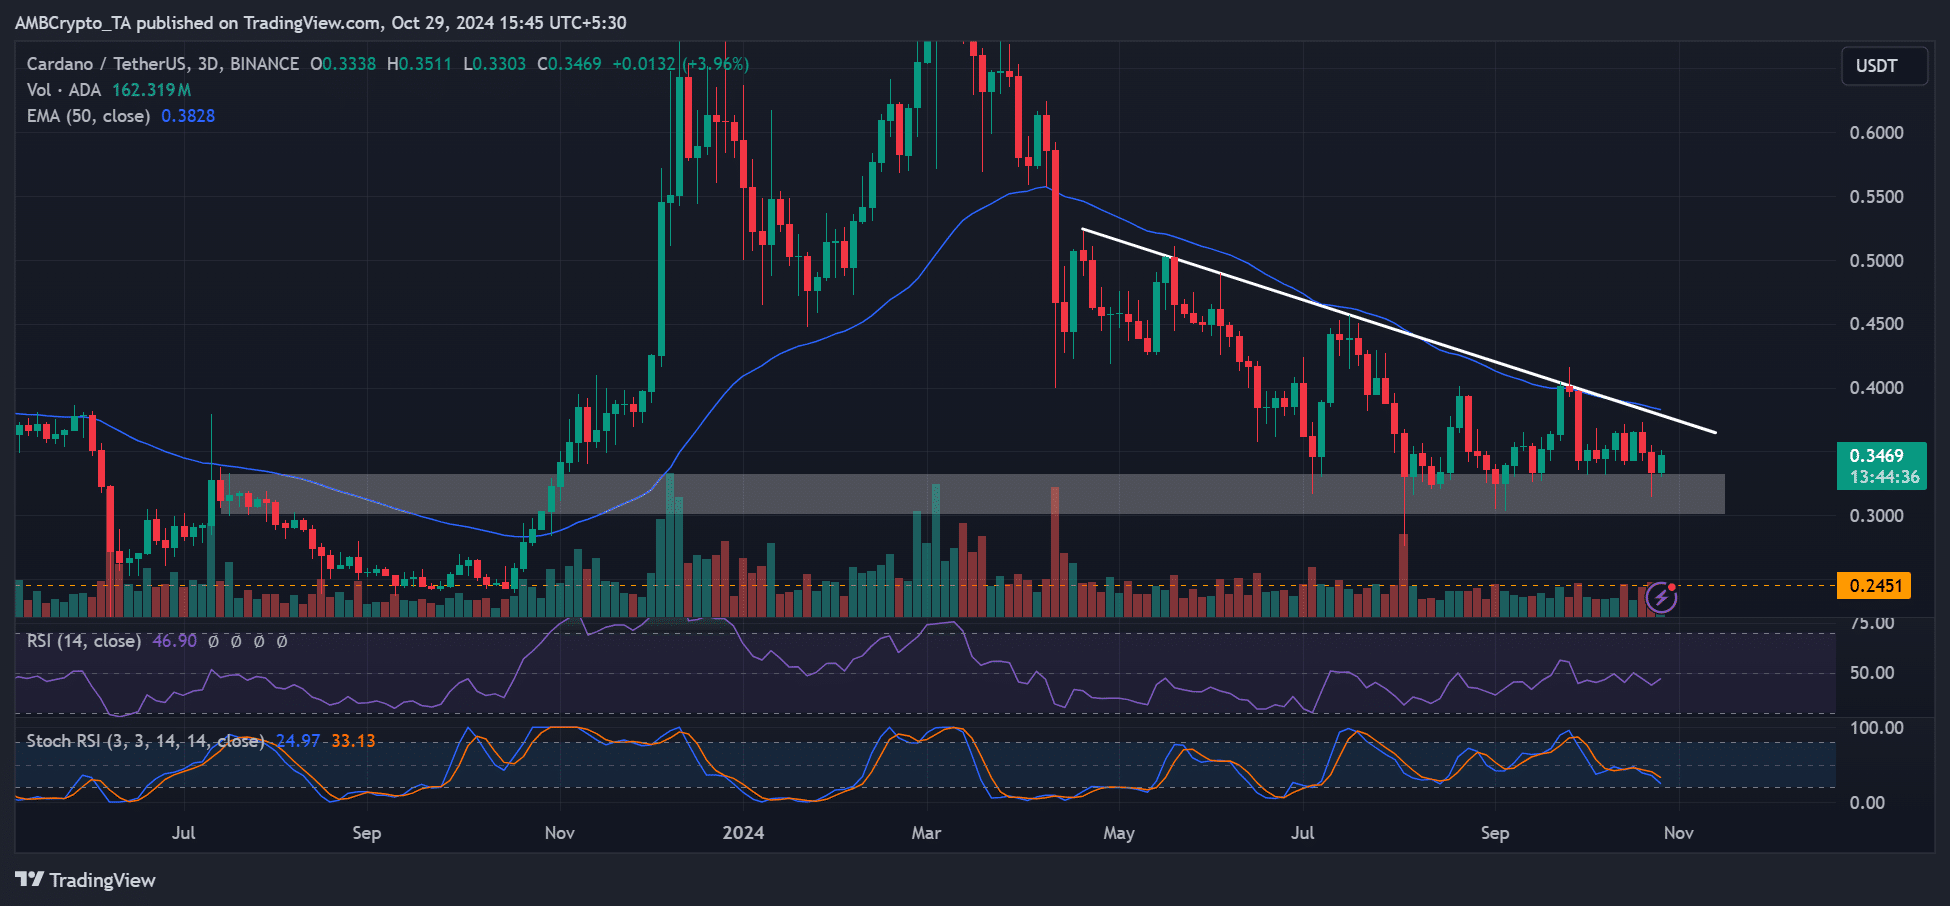The image size is (1950, 906).
Task: Click the orange Stoch RSI value 33.13
Action: pos(353,741)
